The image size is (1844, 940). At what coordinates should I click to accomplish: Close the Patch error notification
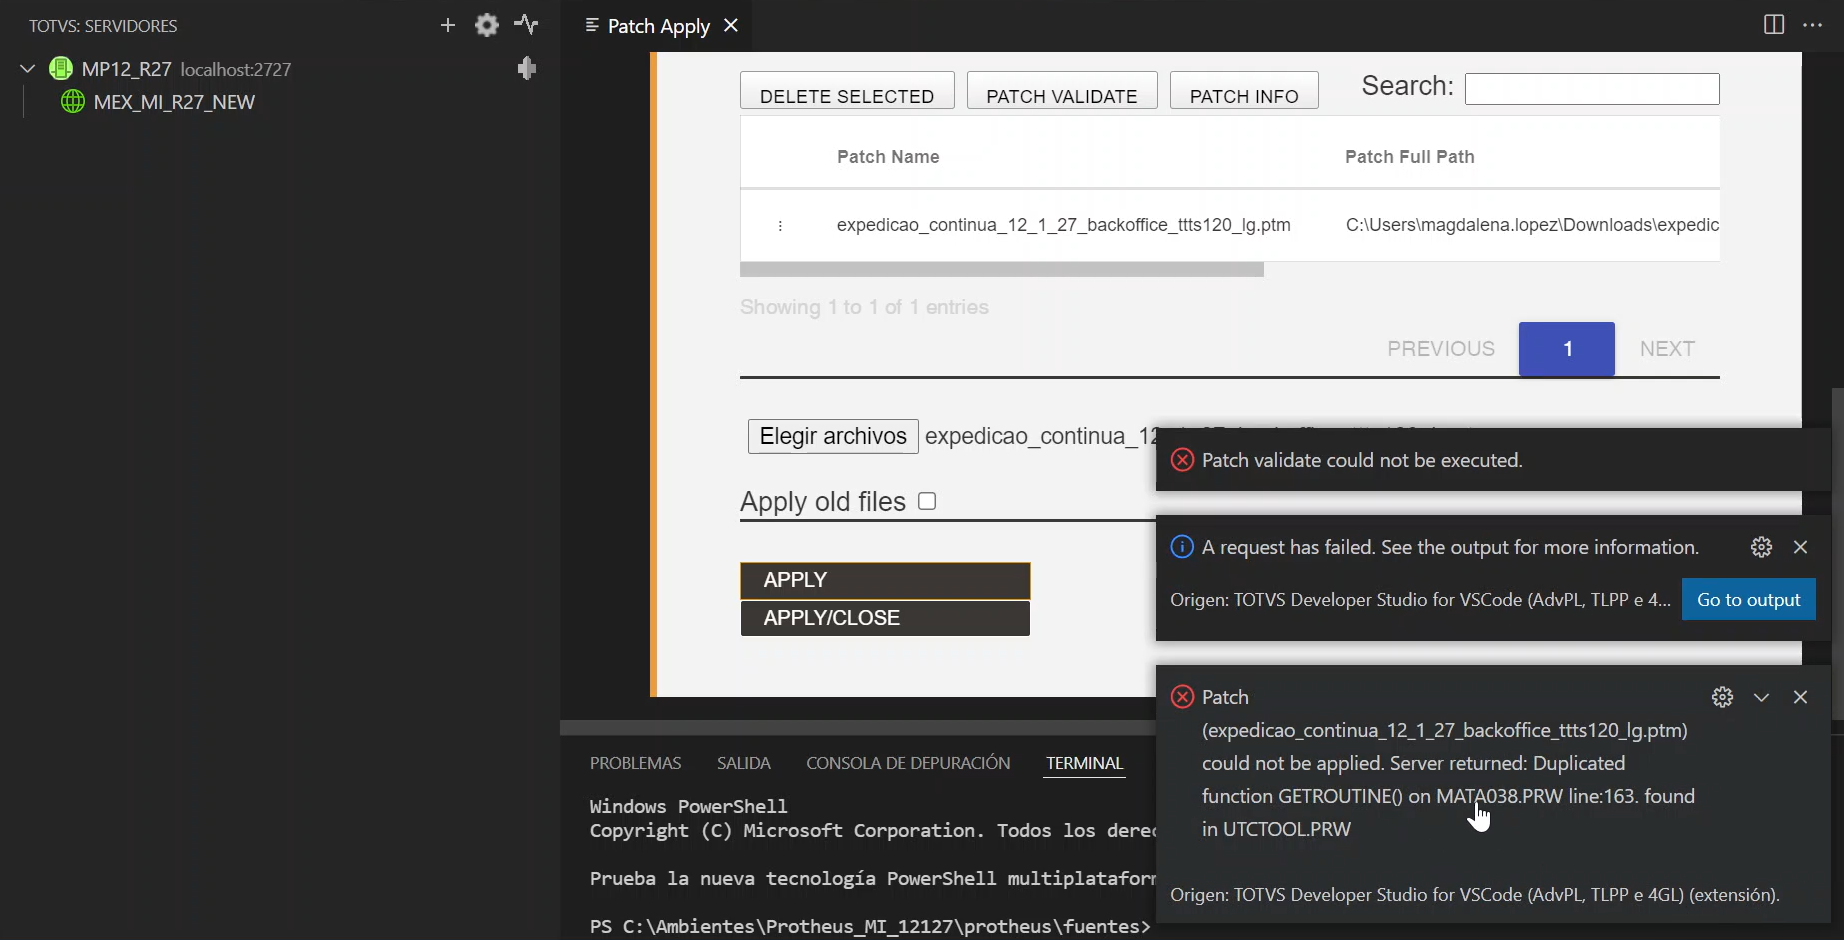[1801, 697]
